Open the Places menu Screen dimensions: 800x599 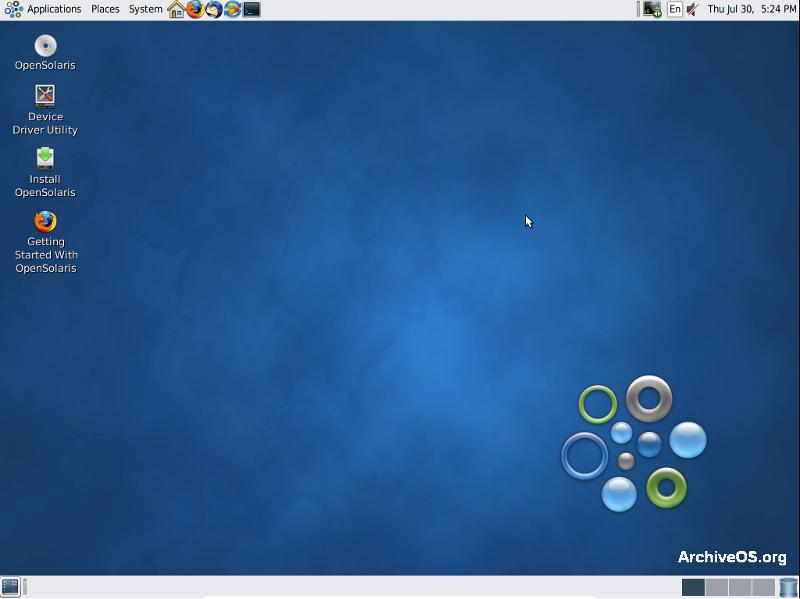click(x=105, y=9)
